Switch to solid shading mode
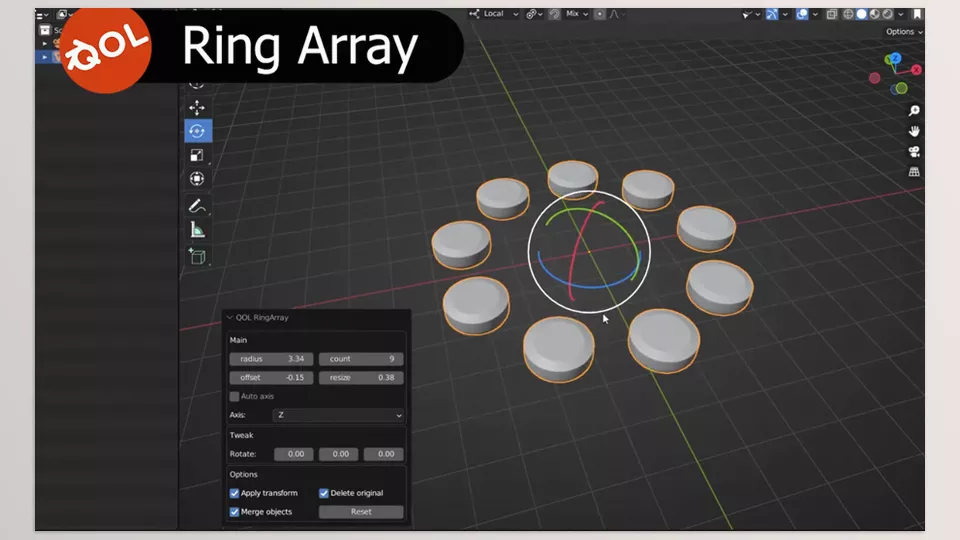Image resolution: width=960 pixels, height=540 pixels. coord(861,14)
